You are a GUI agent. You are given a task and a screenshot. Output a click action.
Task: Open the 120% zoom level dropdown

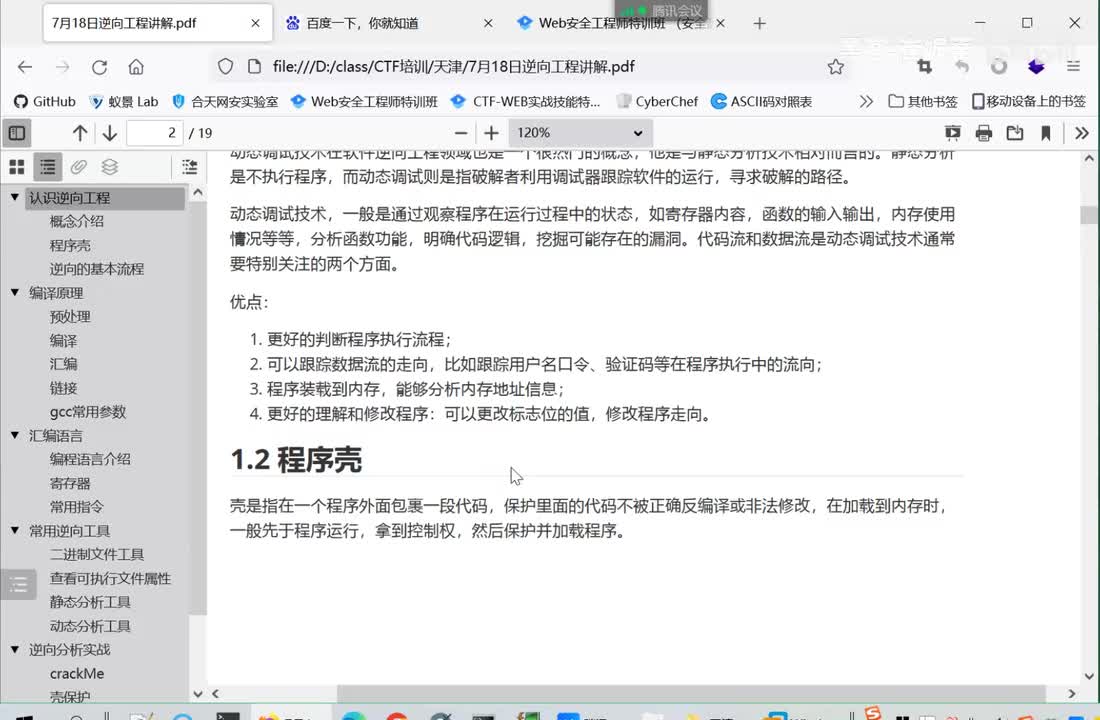580,133
